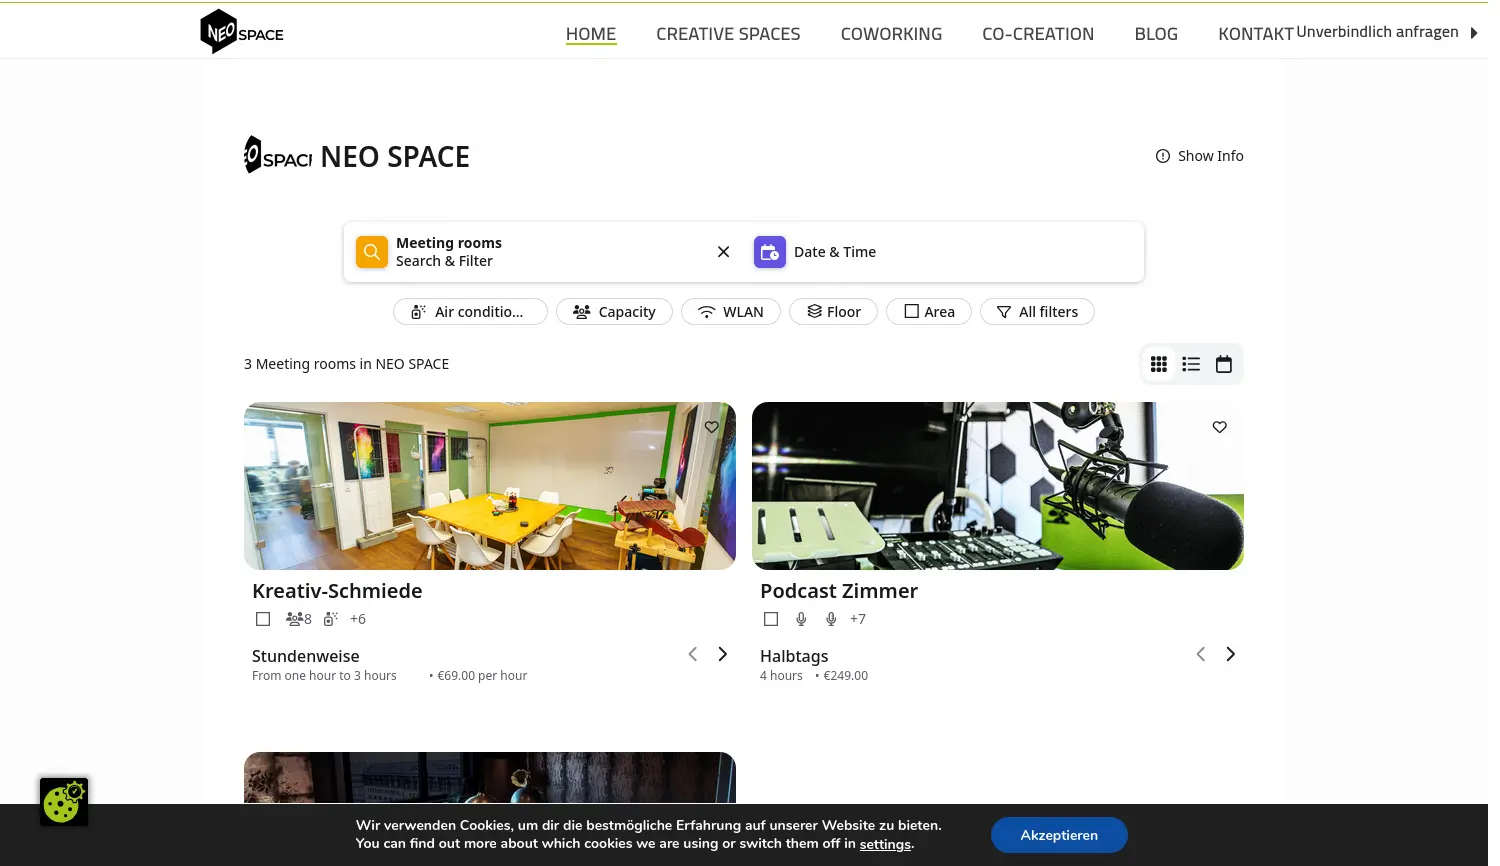The width and height of the screenshot is (1500, 866).
Task: Accept cookies with Akzeptieren button
Action: 1058,835
